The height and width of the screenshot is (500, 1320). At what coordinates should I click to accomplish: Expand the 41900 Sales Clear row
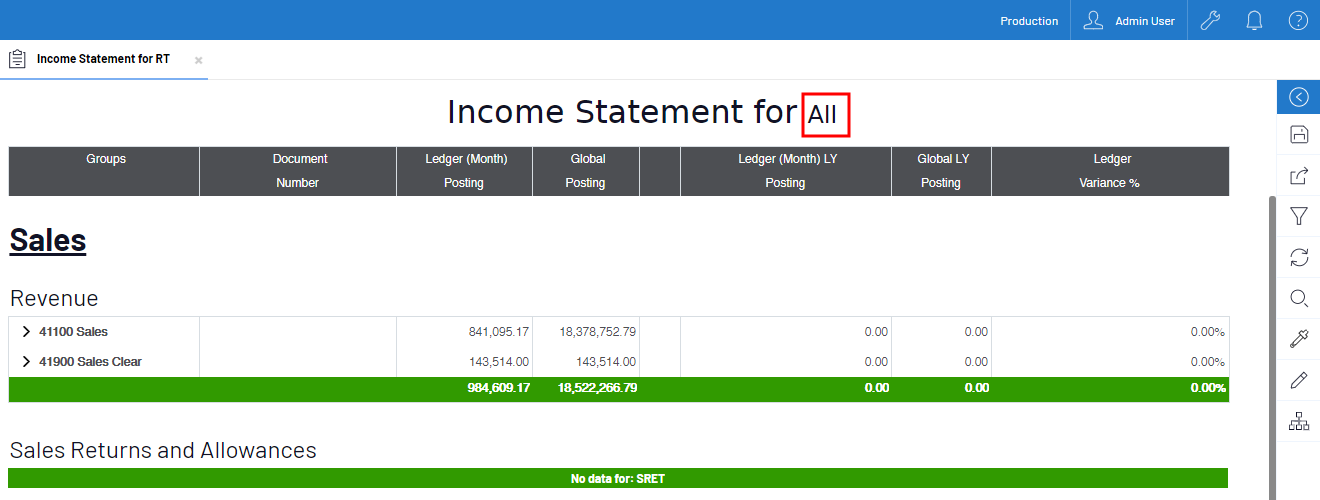pyautogui.click(x=26, y=362)
